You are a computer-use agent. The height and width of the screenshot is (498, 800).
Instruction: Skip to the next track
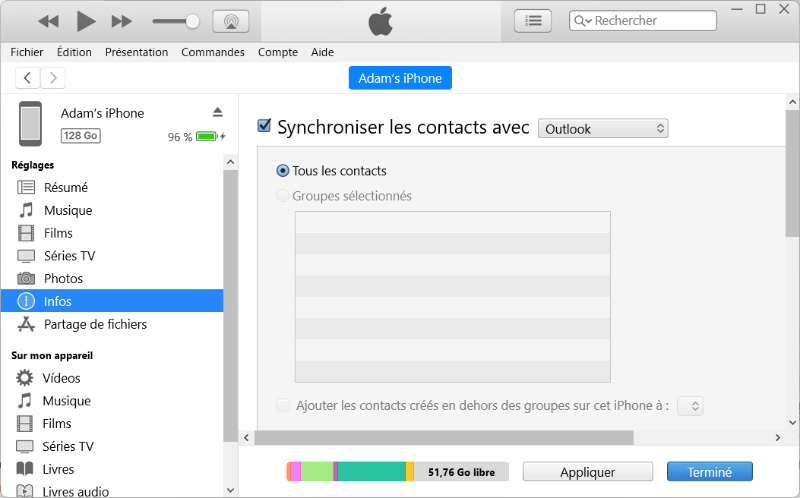(x=121, y=21)
